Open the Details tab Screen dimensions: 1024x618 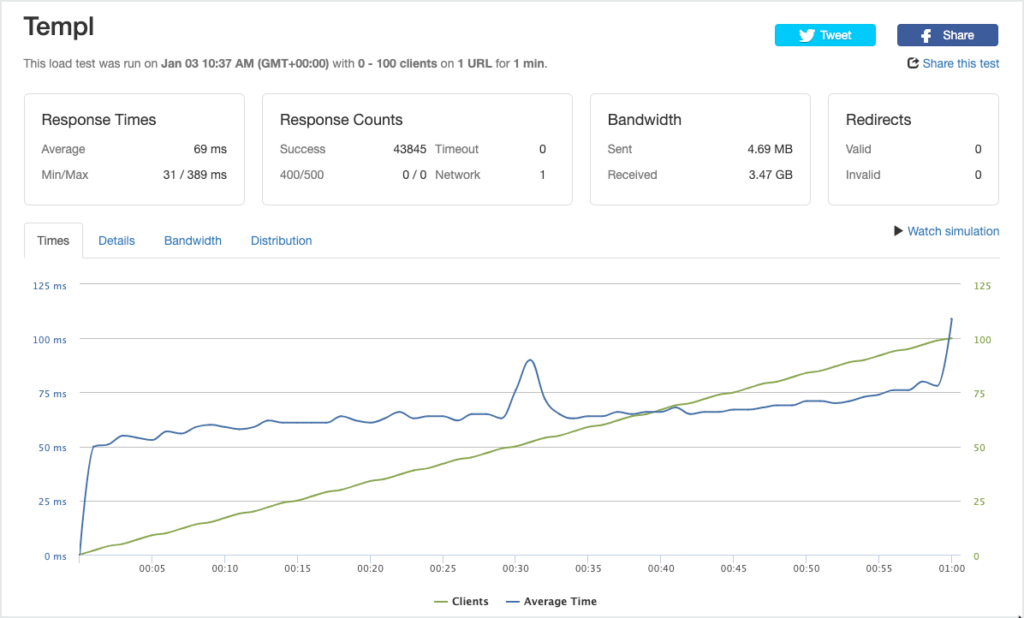(116, 240)
